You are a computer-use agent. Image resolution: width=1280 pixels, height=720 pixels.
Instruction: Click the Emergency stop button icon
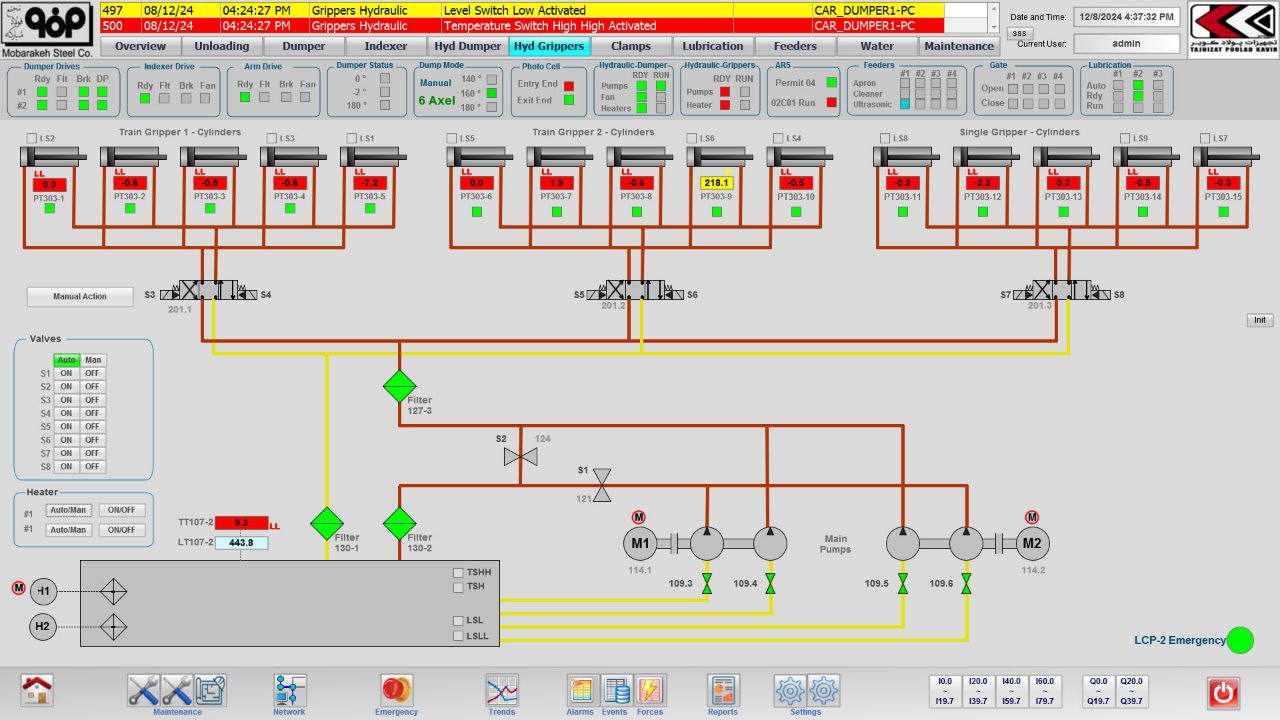[x=397, y=690]
